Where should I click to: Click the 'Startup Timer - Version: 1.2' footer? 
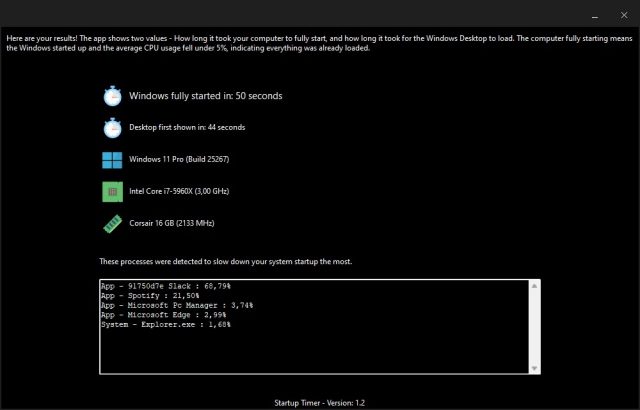[320, 403]
